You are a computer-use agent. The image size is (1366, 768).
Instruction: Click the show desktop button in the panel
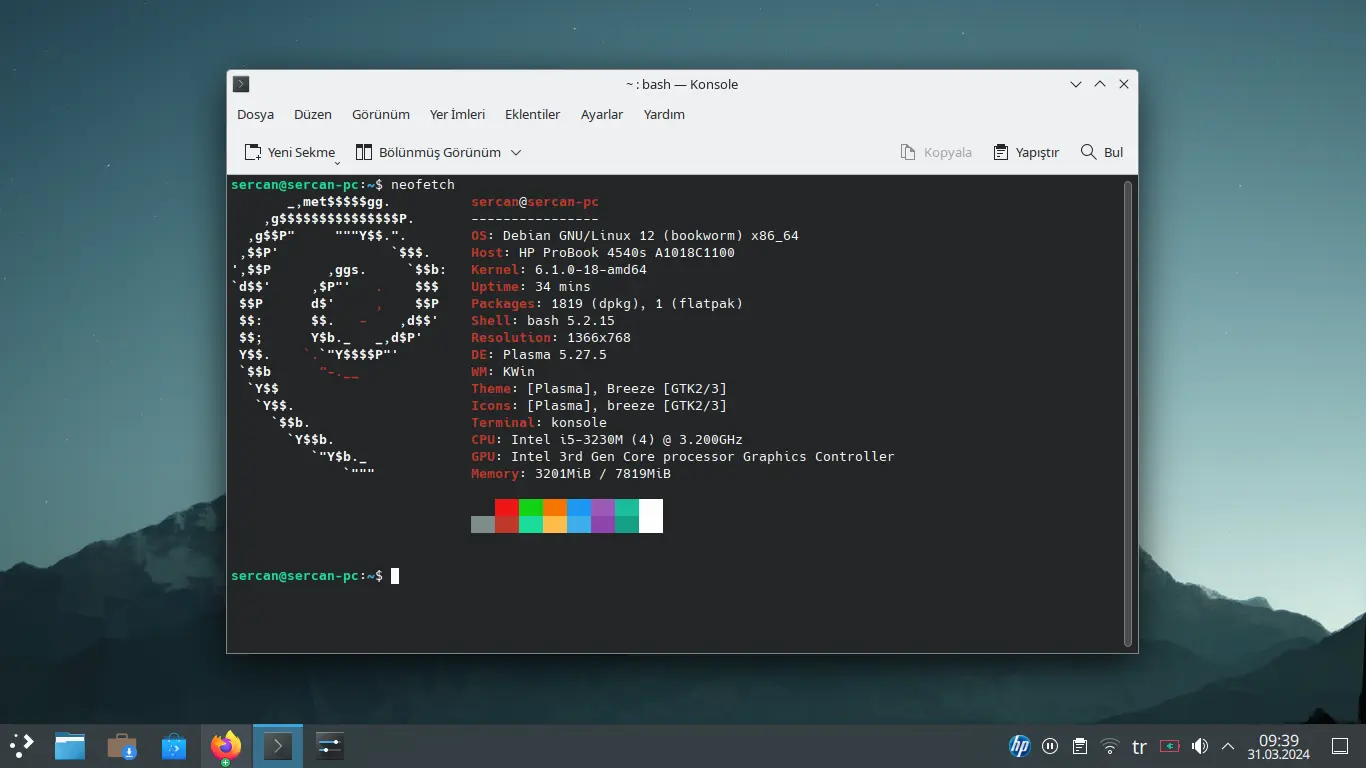click(1341, 746)
